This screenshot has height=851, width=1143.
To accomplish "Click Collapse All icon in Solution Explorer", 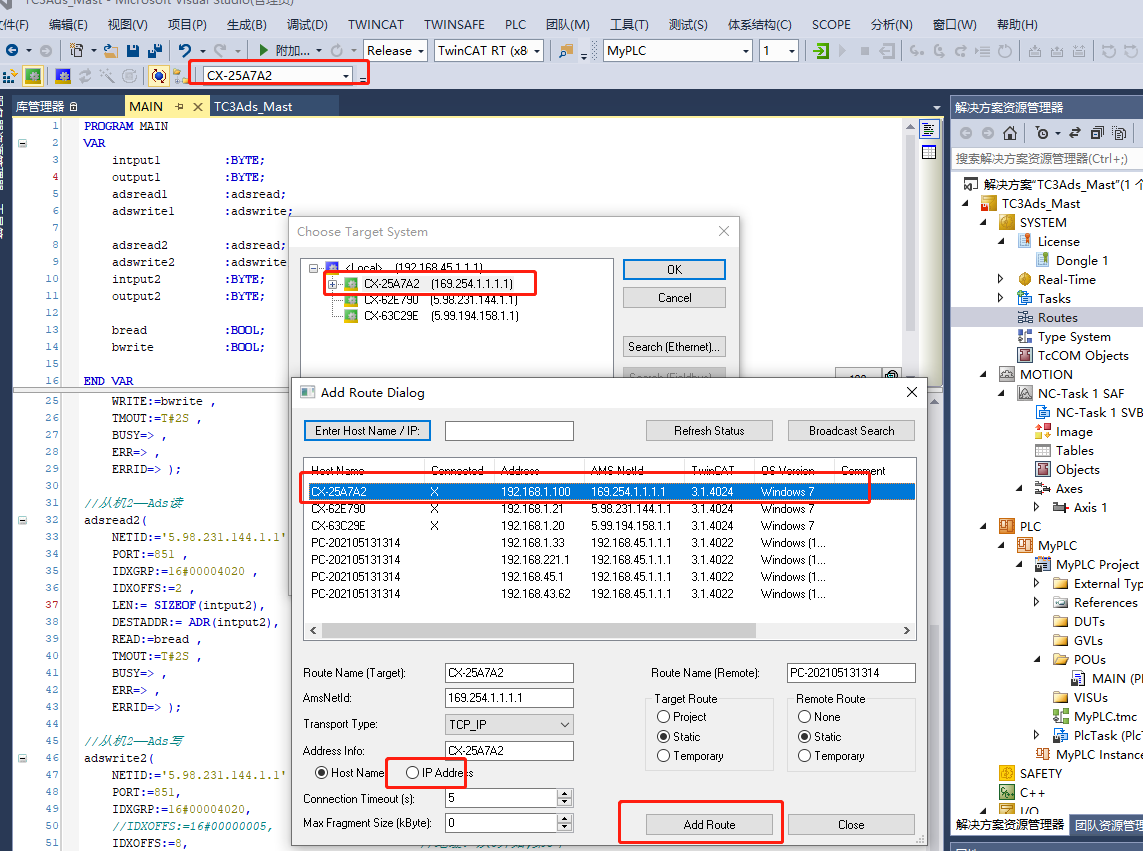I will coord(1097,133).
